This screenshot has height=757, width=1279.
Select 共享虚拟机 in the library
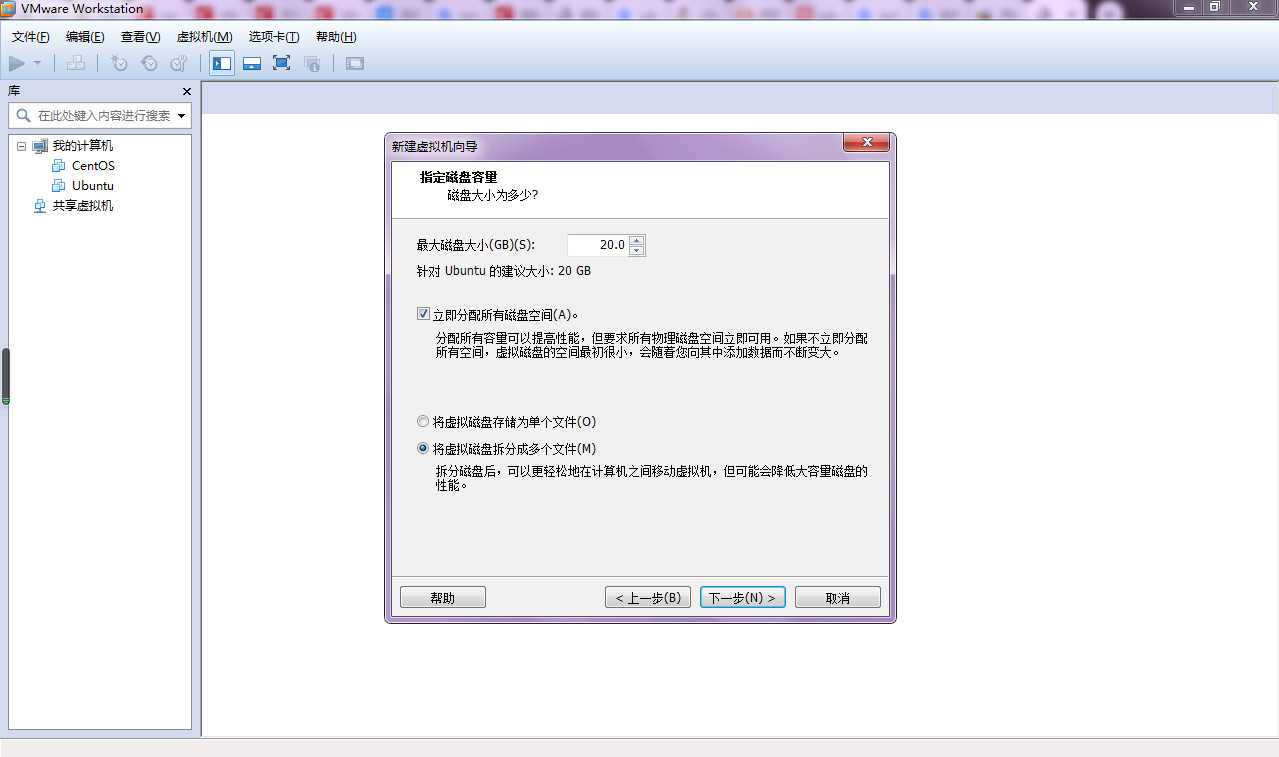83,206
